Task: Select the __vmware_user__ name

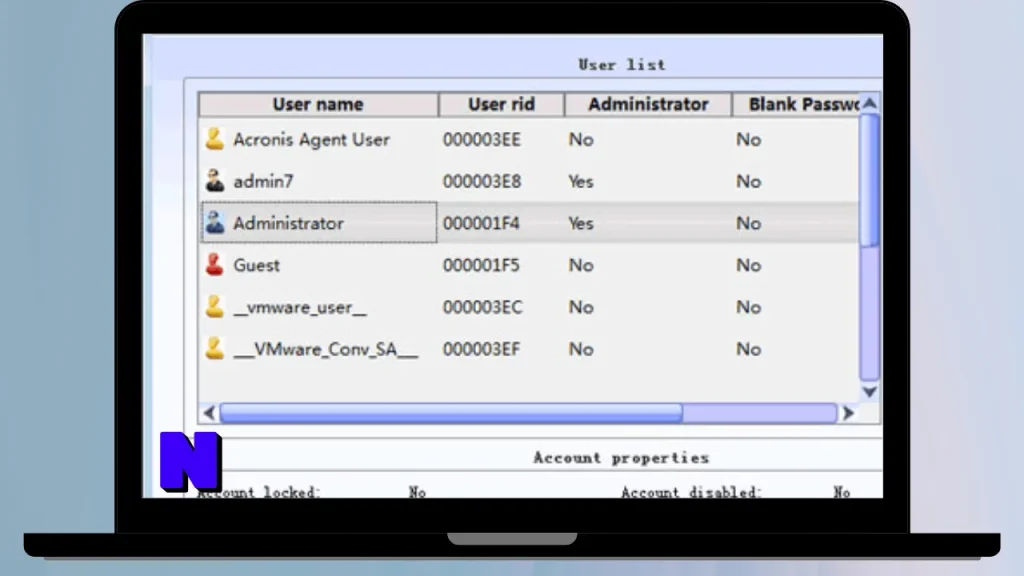Action: coord(300,307)
